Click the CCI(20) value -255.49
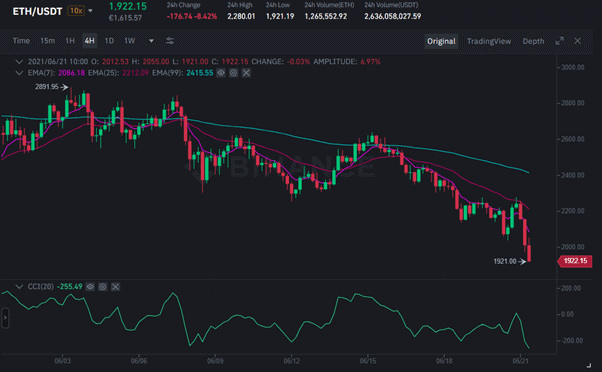Screen dimensions: 602x372 (69, 287)
